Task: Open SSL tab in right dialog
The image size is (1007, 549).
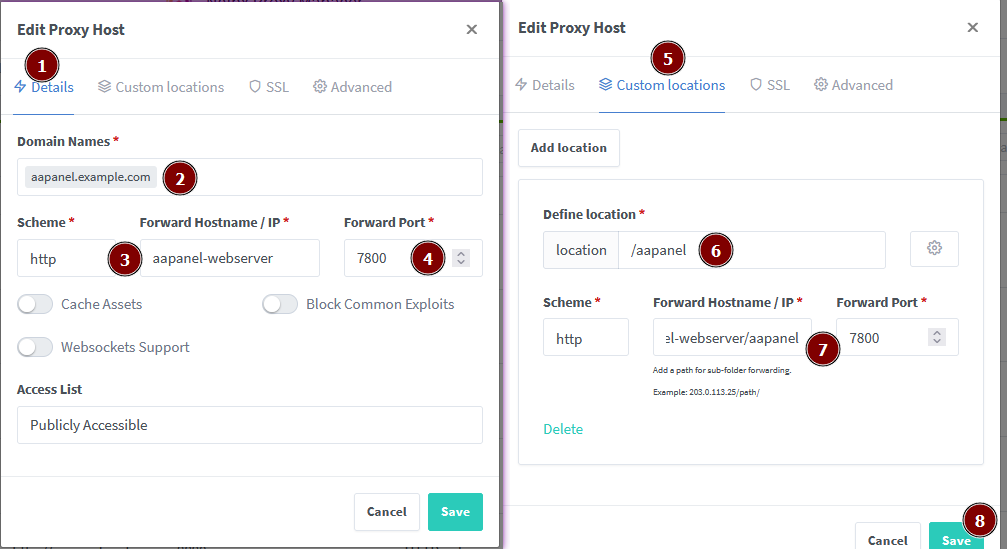Action: pyautogui.click(x=770, y=85)
